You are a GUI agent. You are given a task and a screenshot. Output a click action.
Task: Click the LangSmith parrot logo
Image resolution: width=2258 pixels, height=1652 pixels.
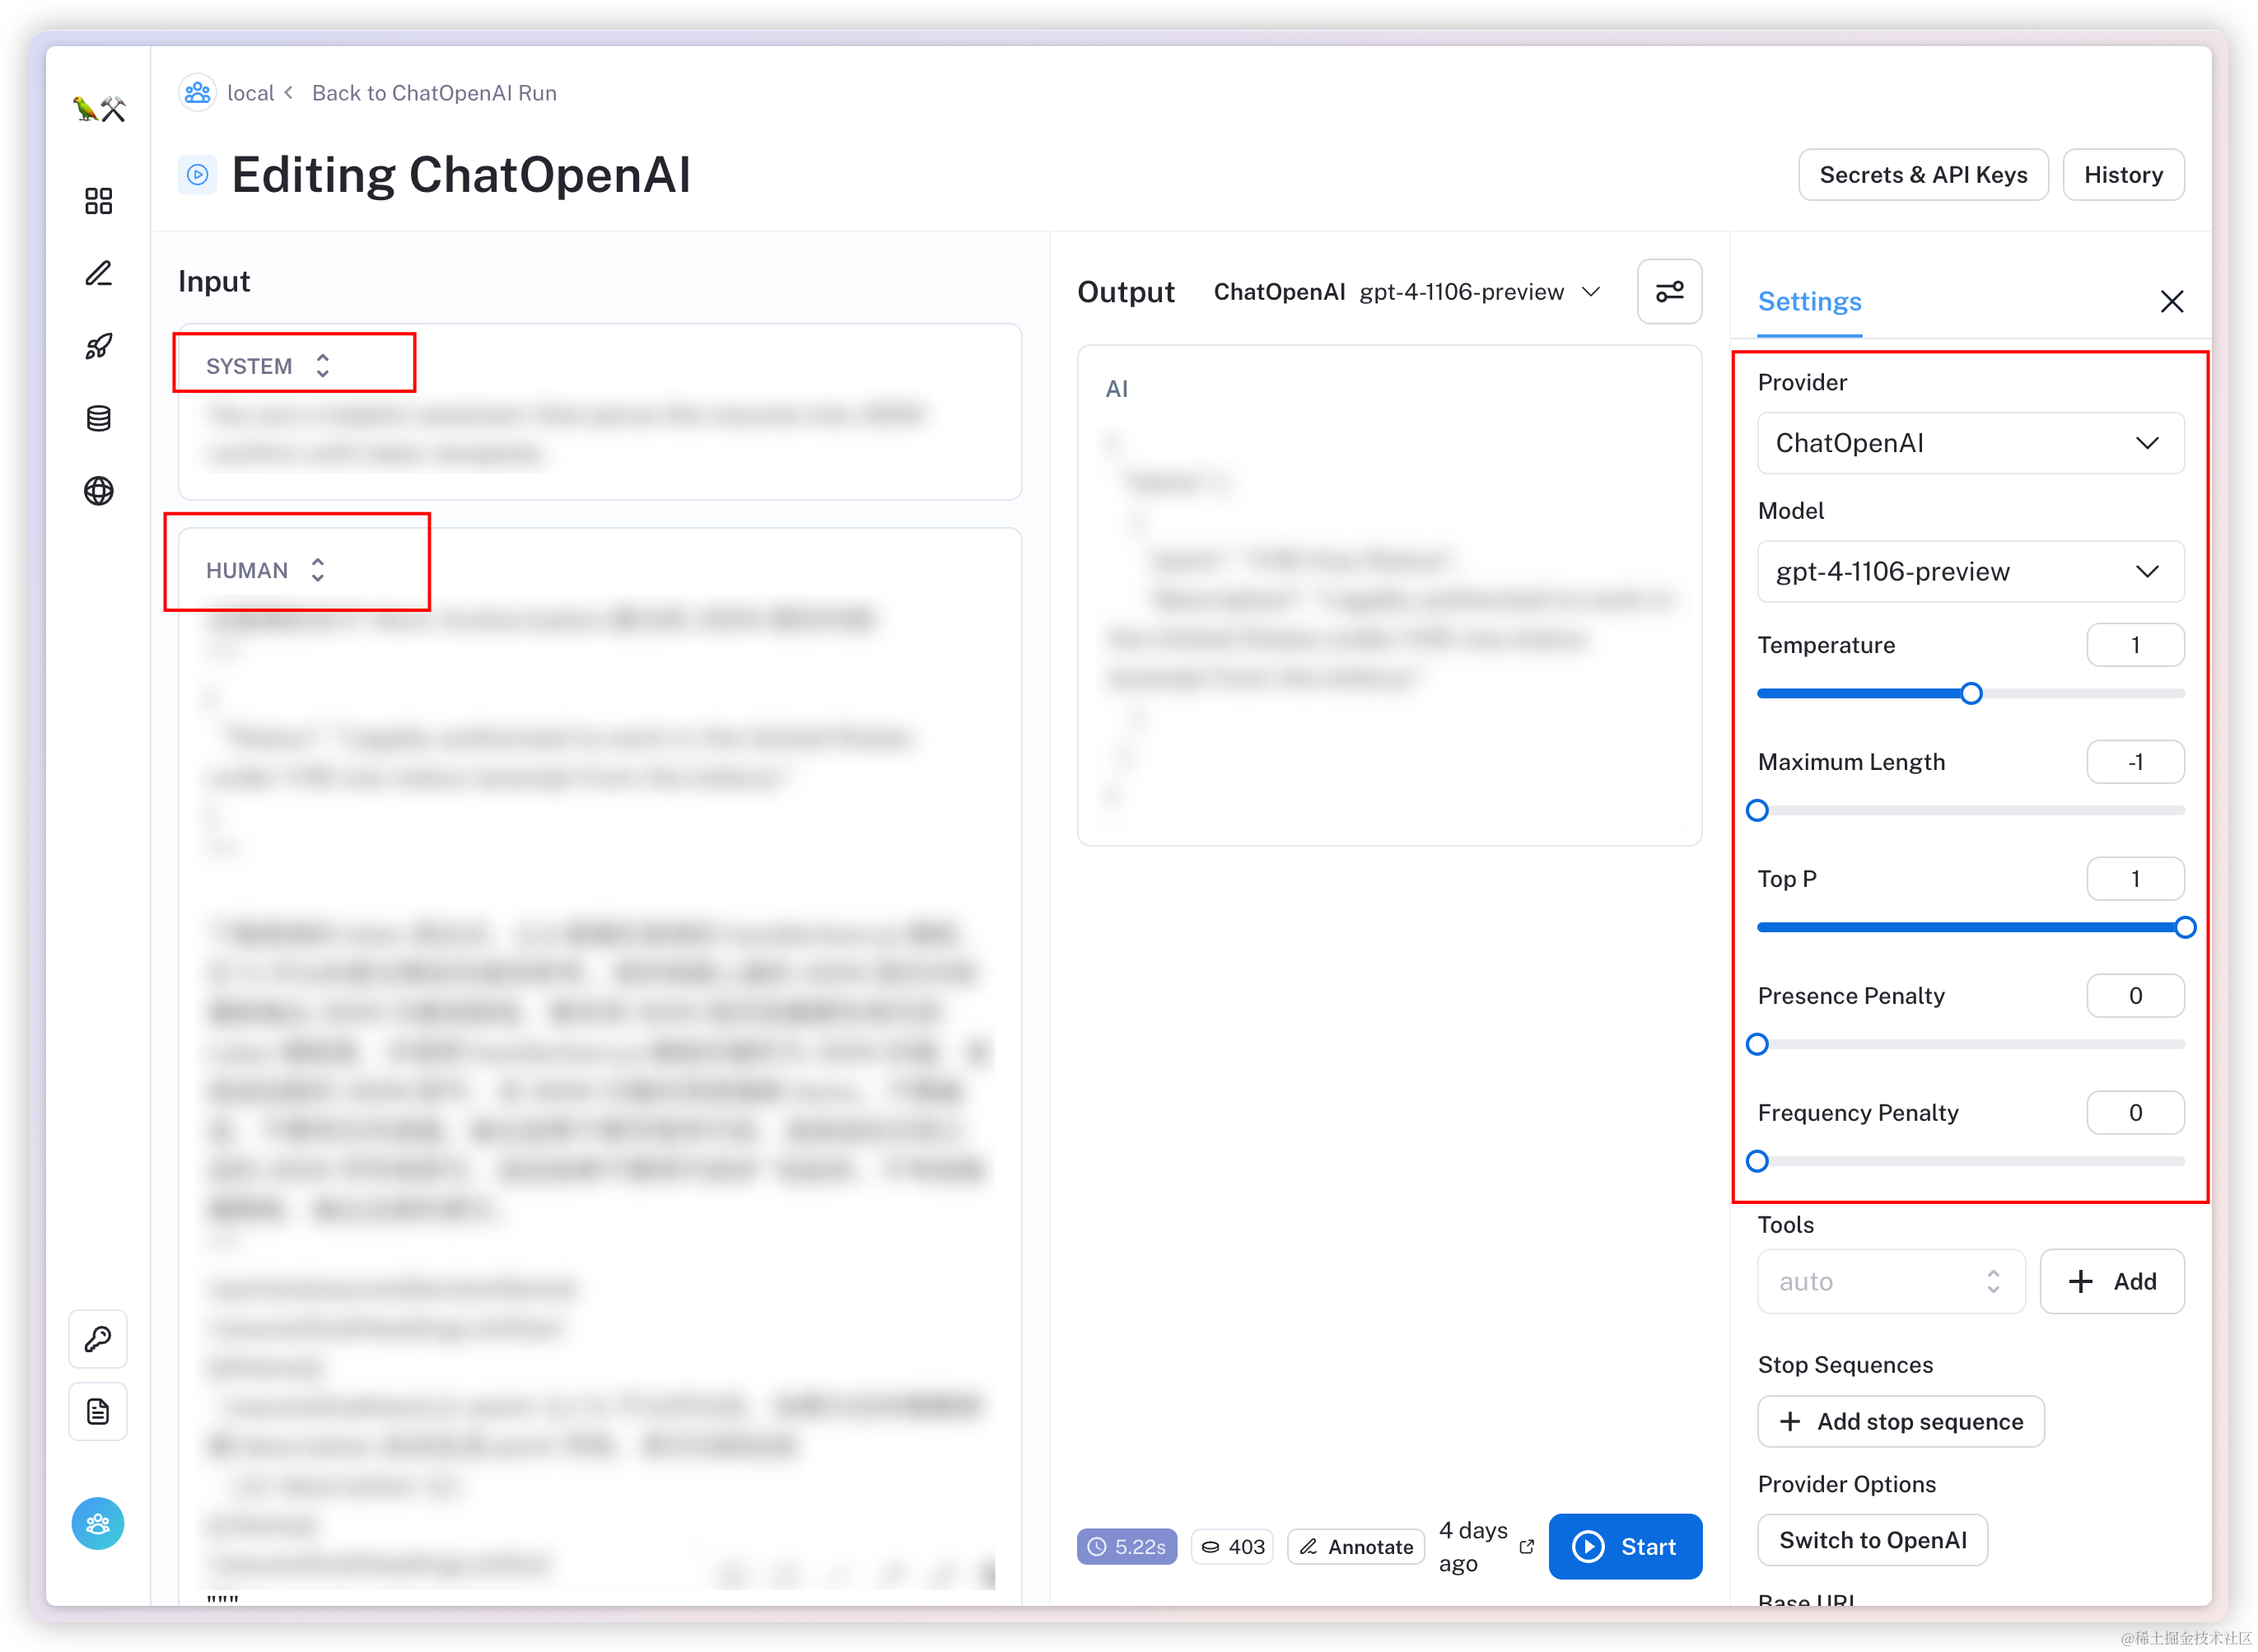[x=99, y=108]
